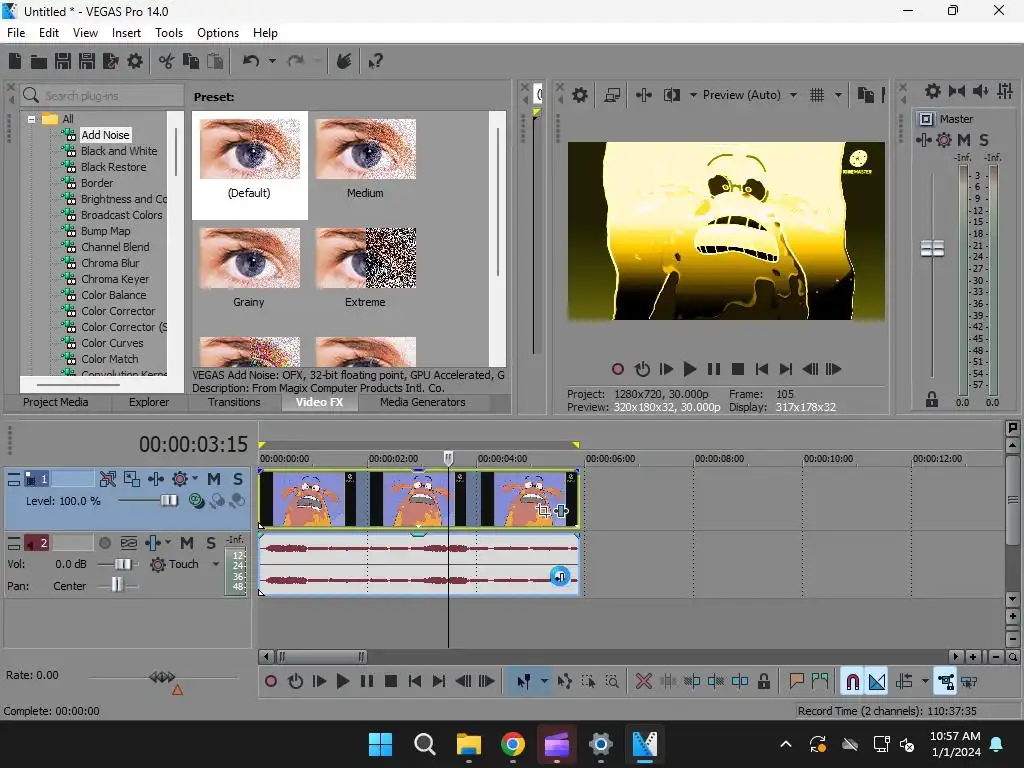Open the Undo history dropdown arrow
1024x768 pixels.
click(272, 61)
